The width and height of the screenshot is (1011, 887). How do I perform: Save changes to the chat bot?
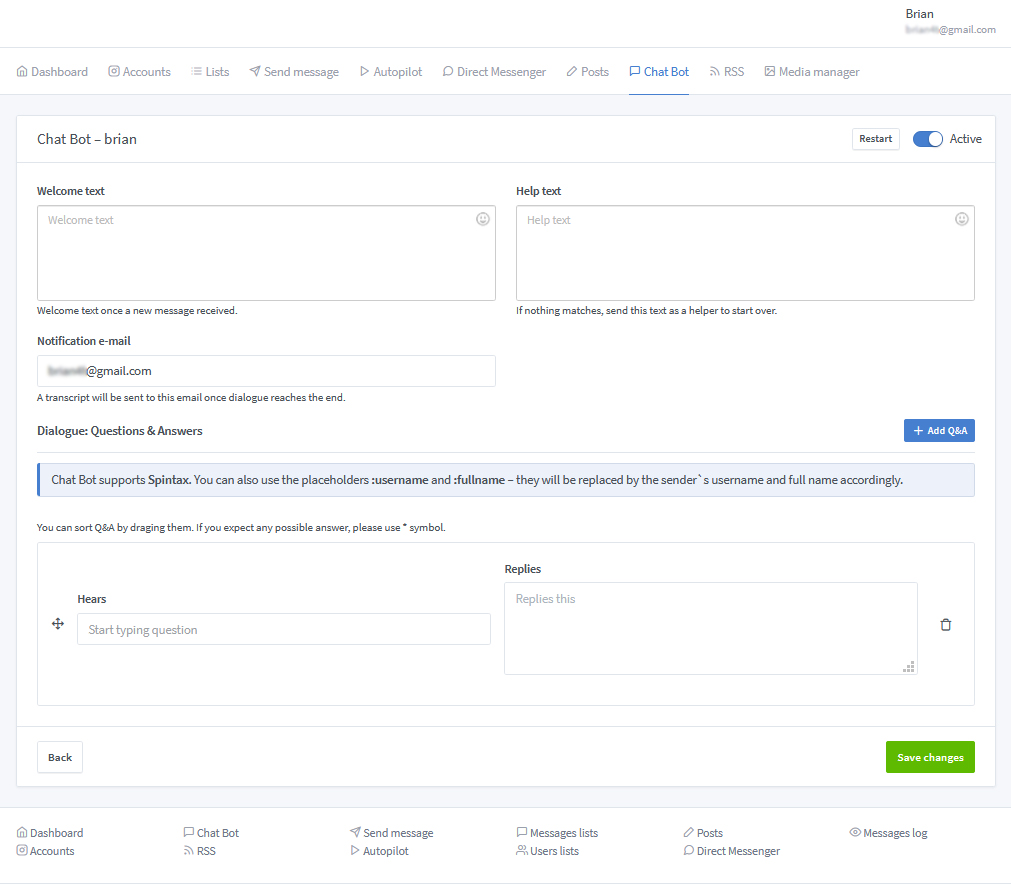[x=929, y=757]
